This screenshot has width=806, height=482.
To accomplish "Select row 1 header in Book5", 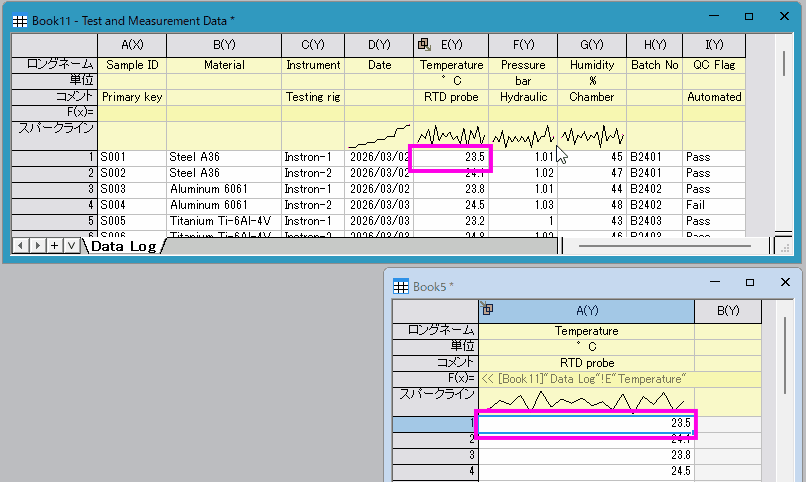I will (x=435, y=424).
